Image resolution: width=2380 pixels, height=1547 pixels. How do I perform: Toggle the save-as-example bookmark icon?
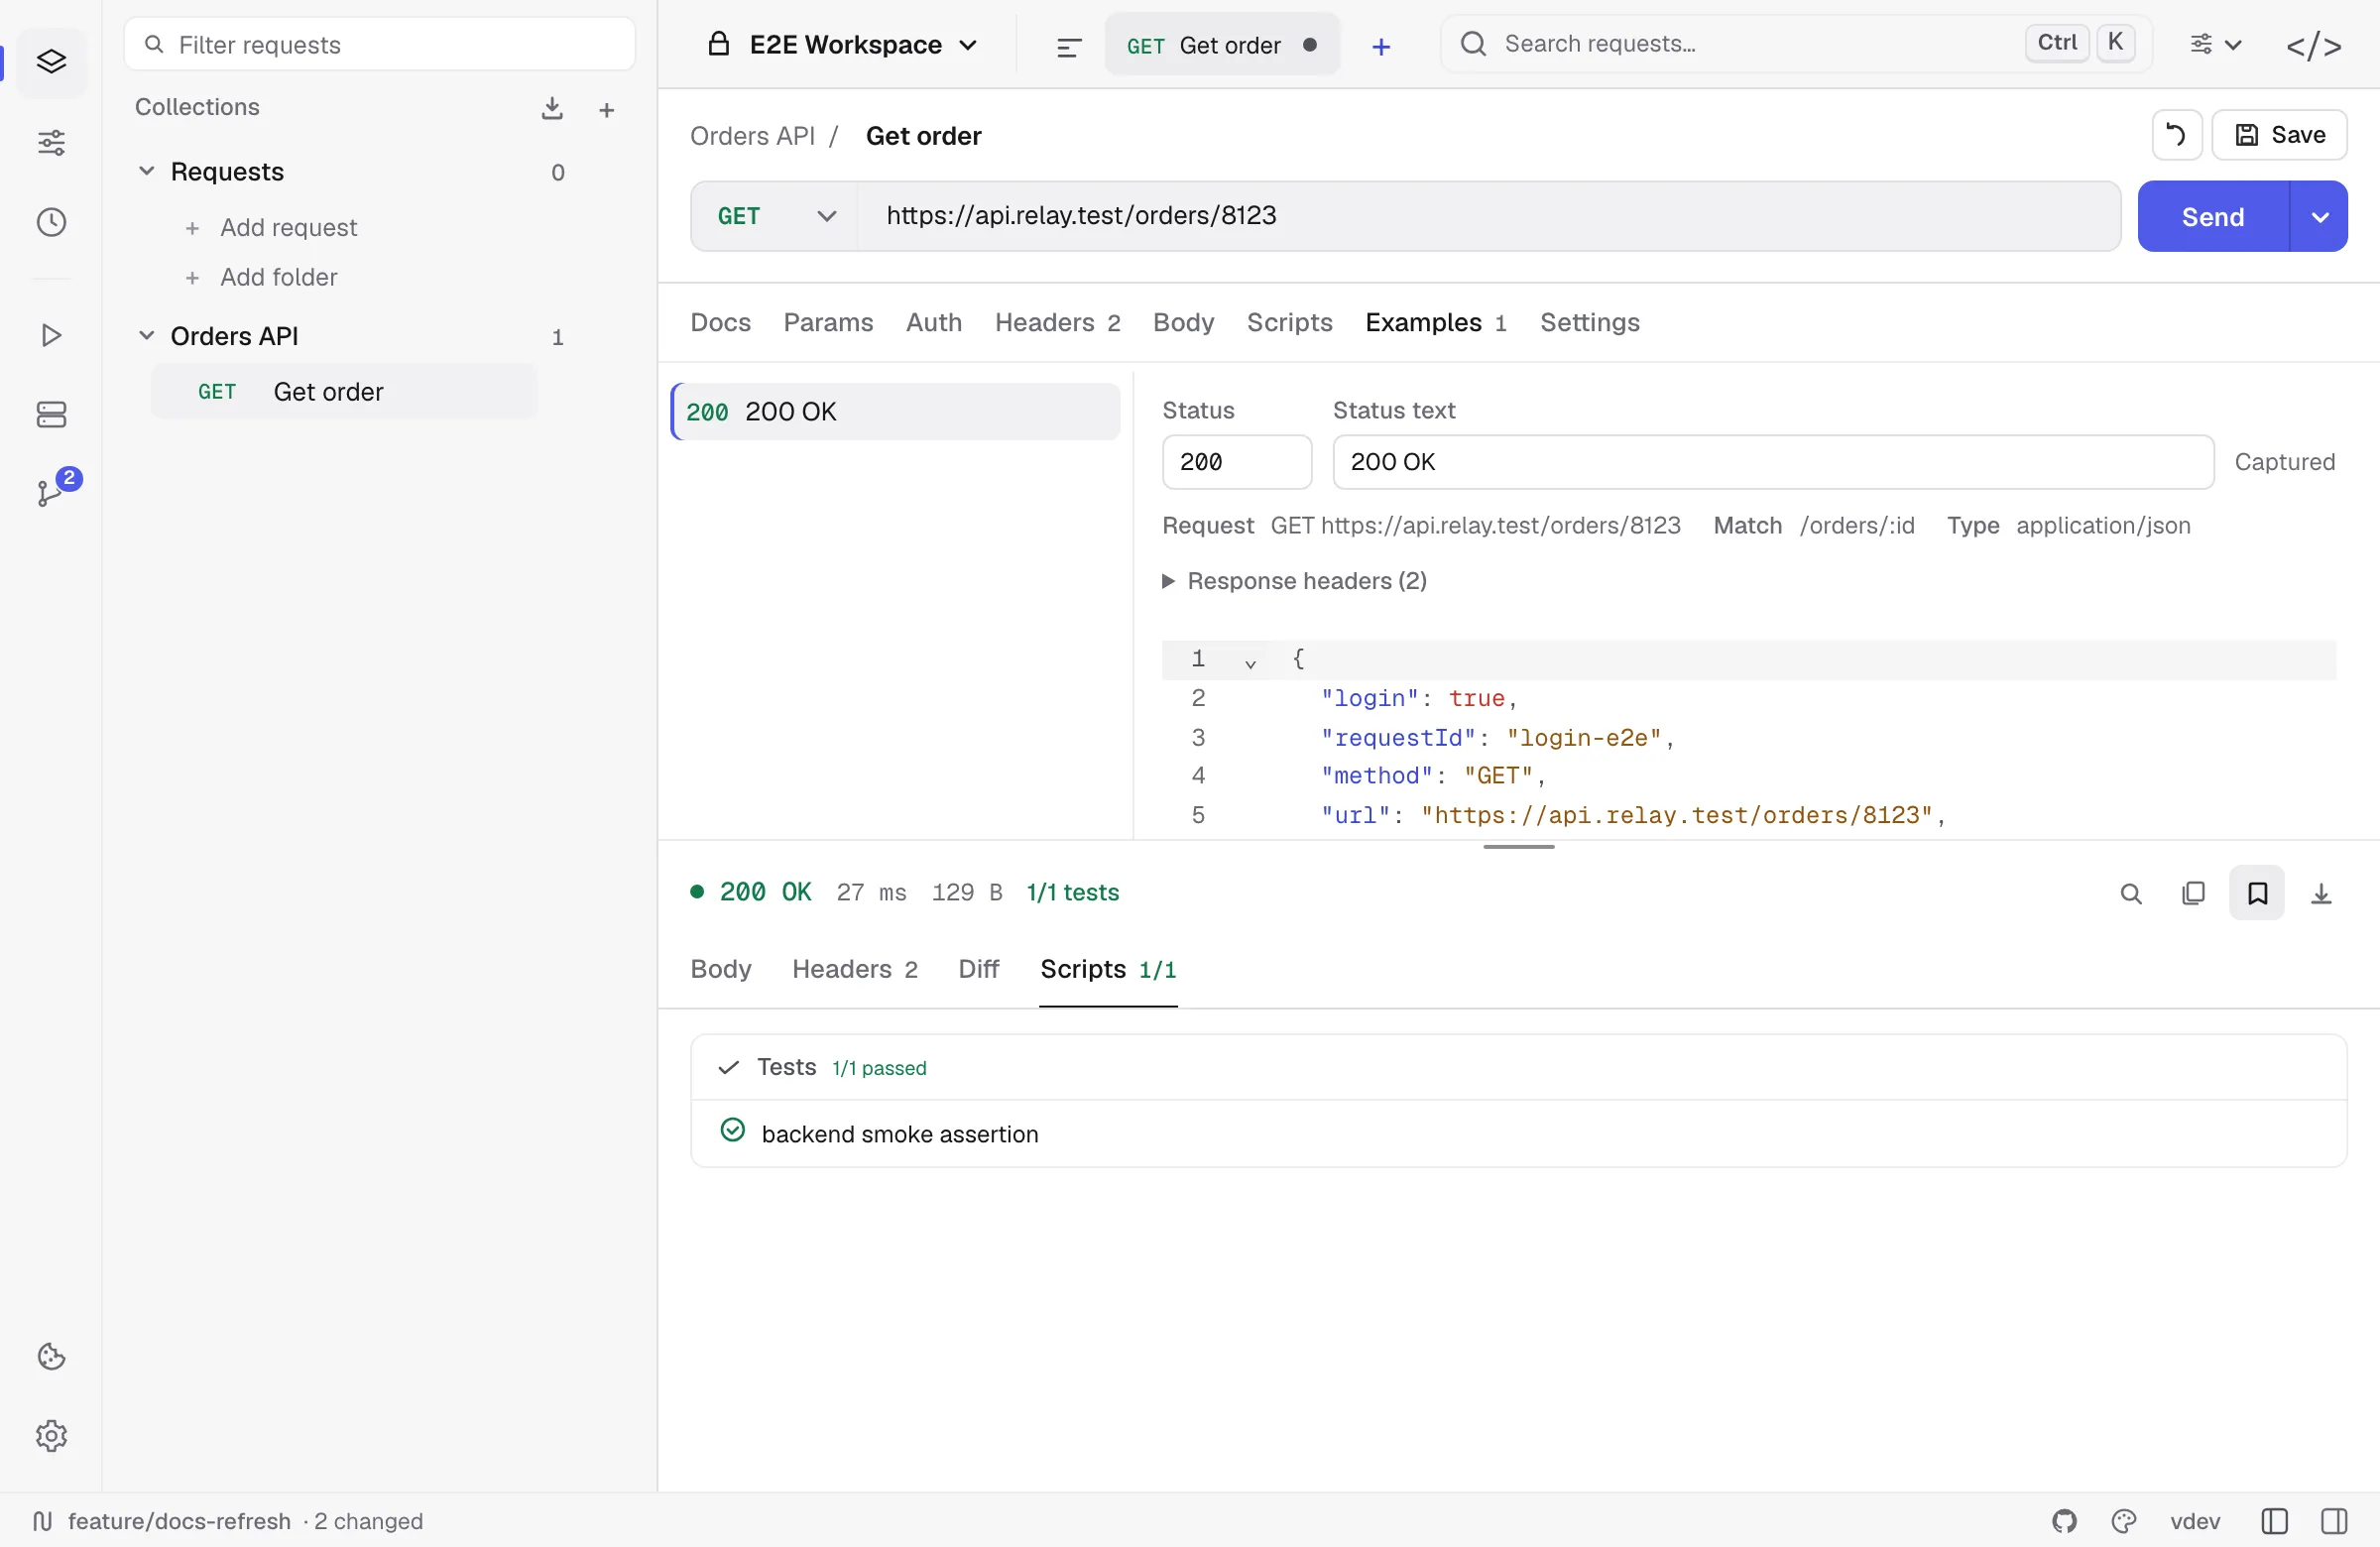click(2257, 893)
